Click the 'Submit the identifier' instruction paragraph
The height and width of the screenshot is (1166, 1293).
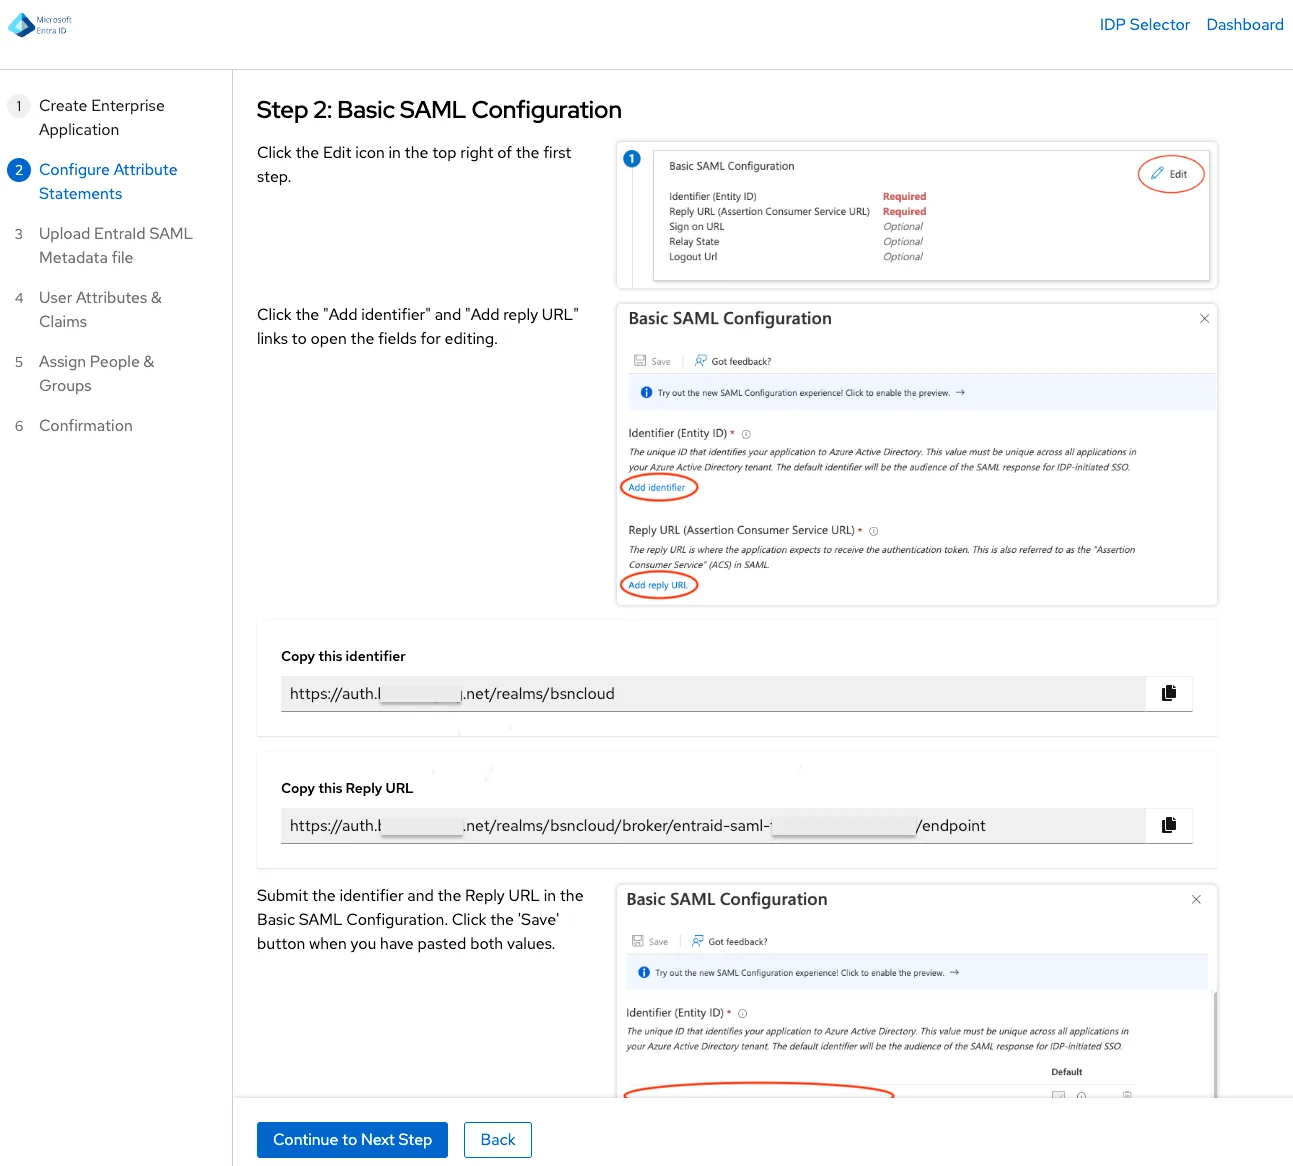click(420, 920)
